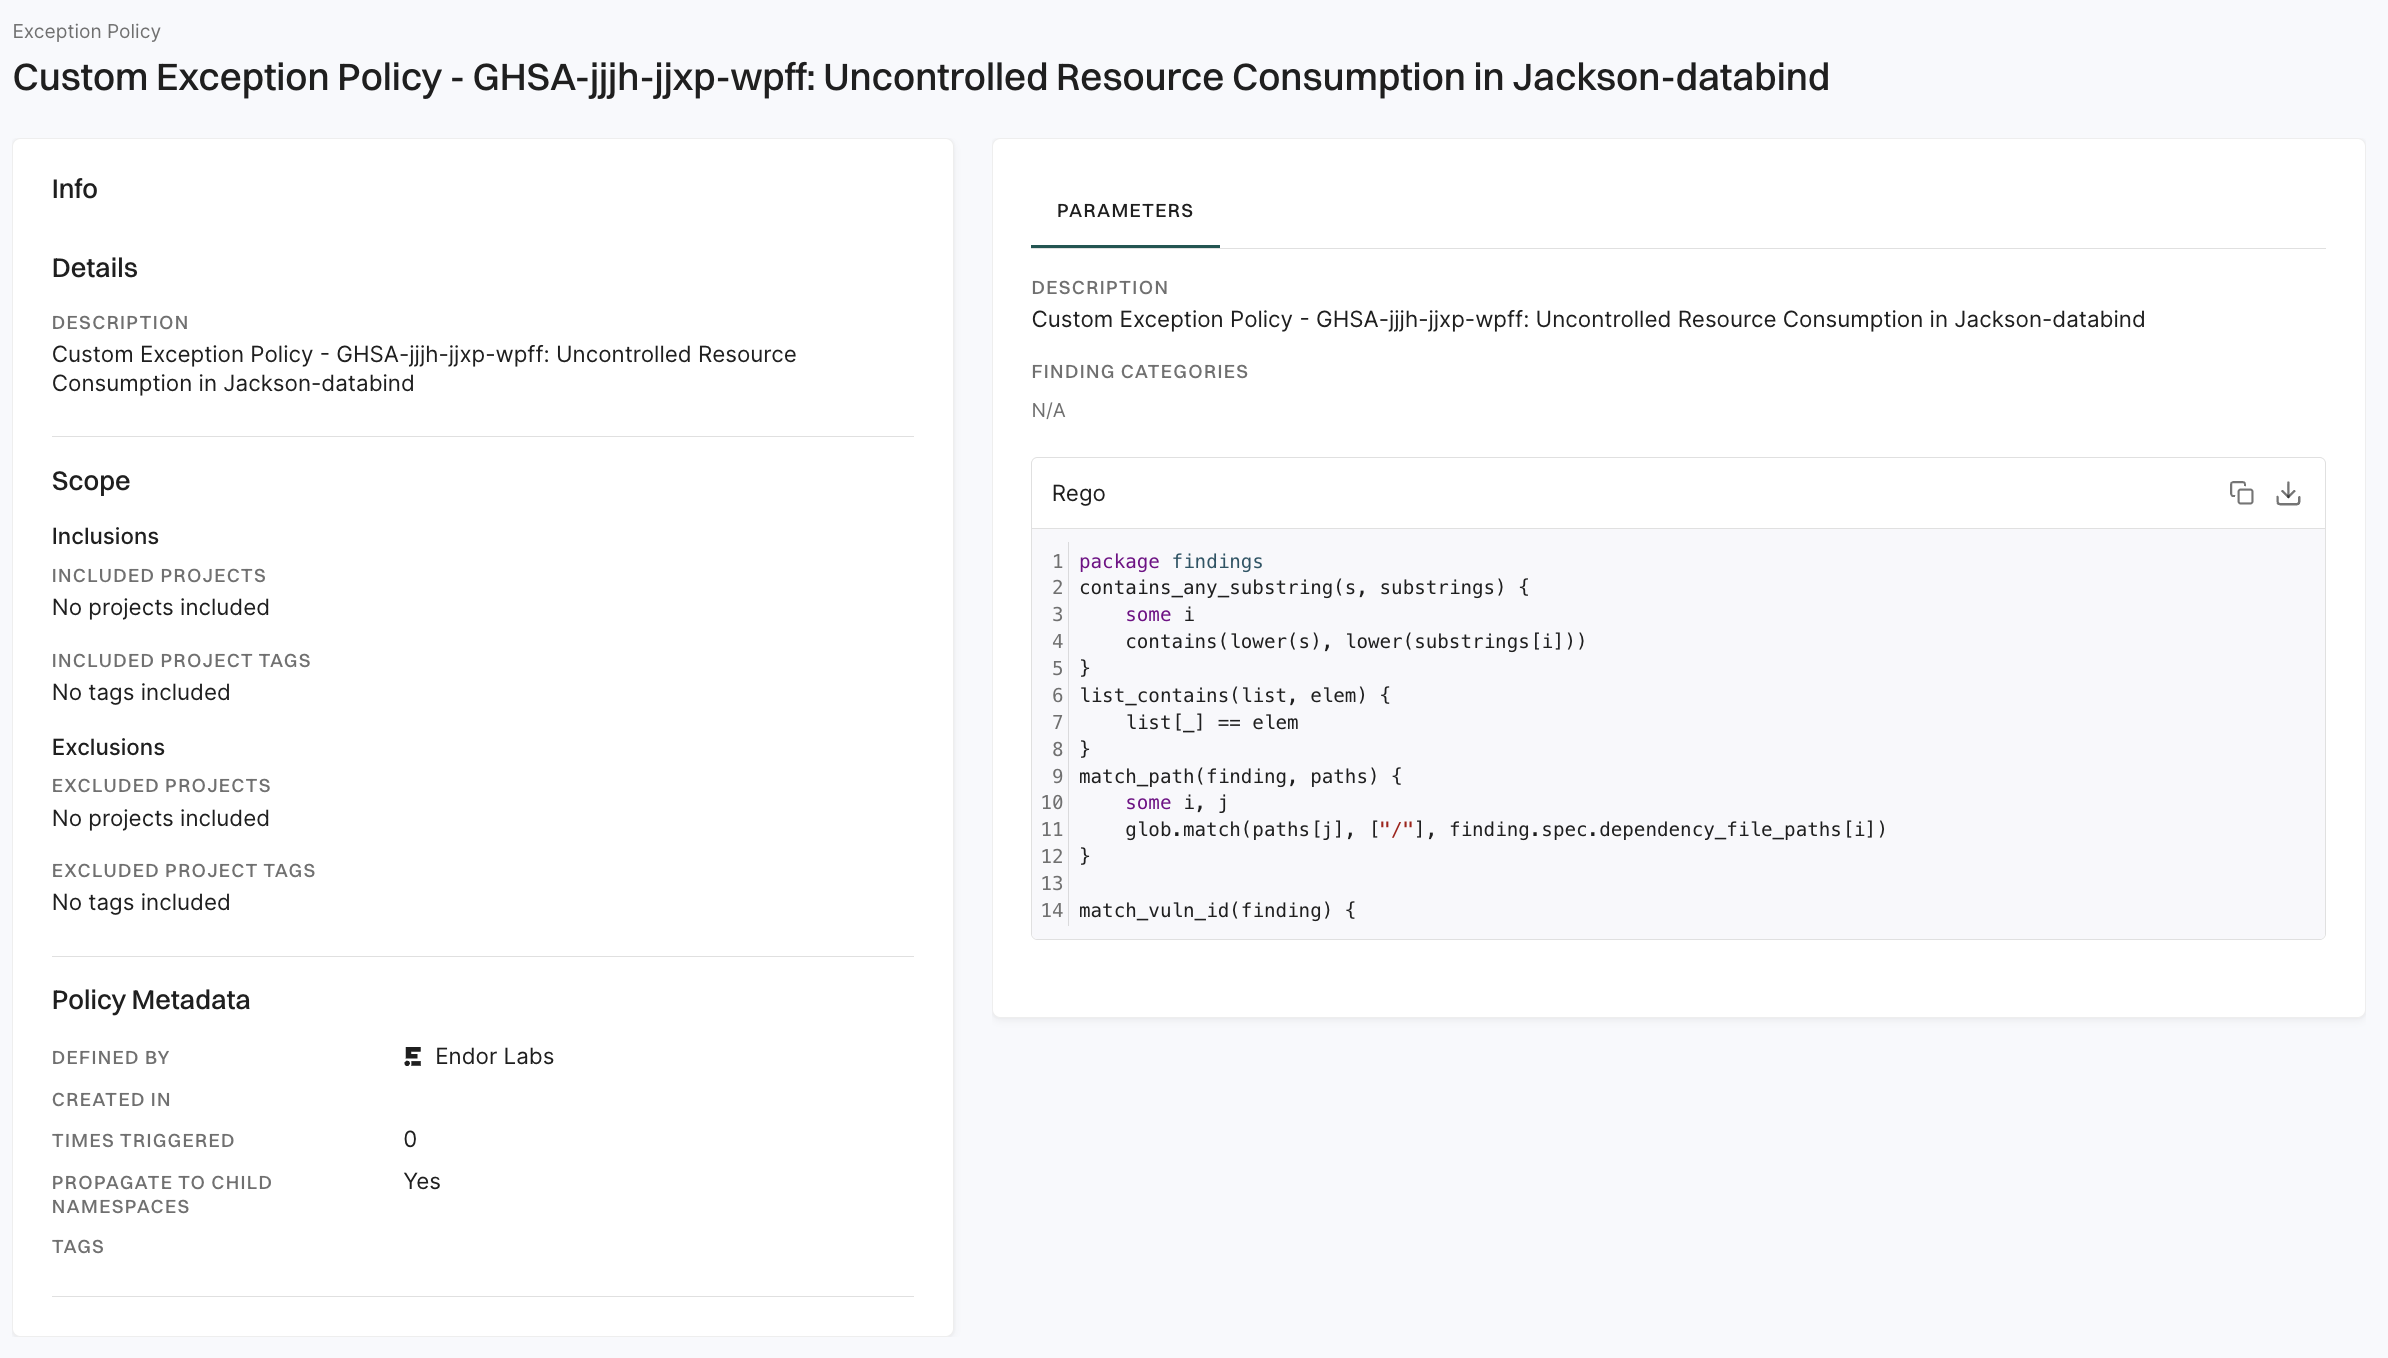Viewport: 2388px width, 1358px height.
Task: Click line 1 'package findings' in code
Action: click(1170, 561)
